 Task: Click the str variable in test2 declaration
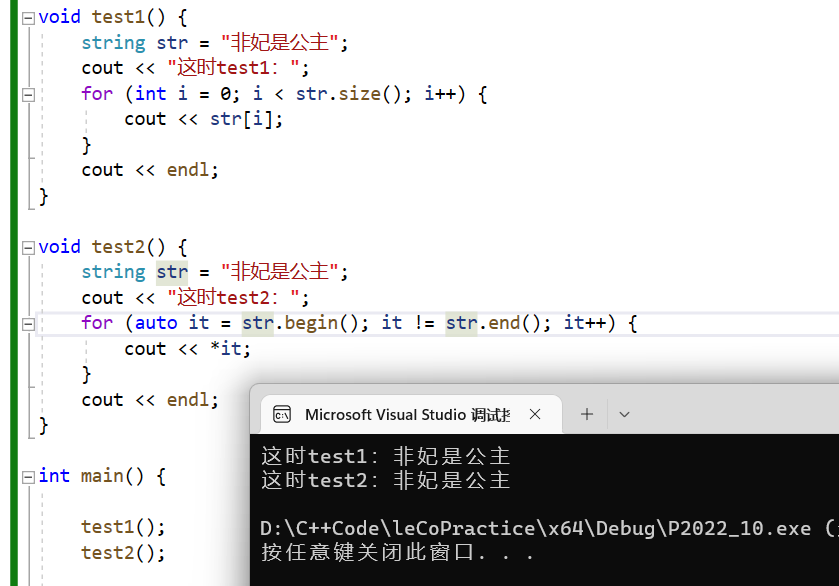coord(172,272)
